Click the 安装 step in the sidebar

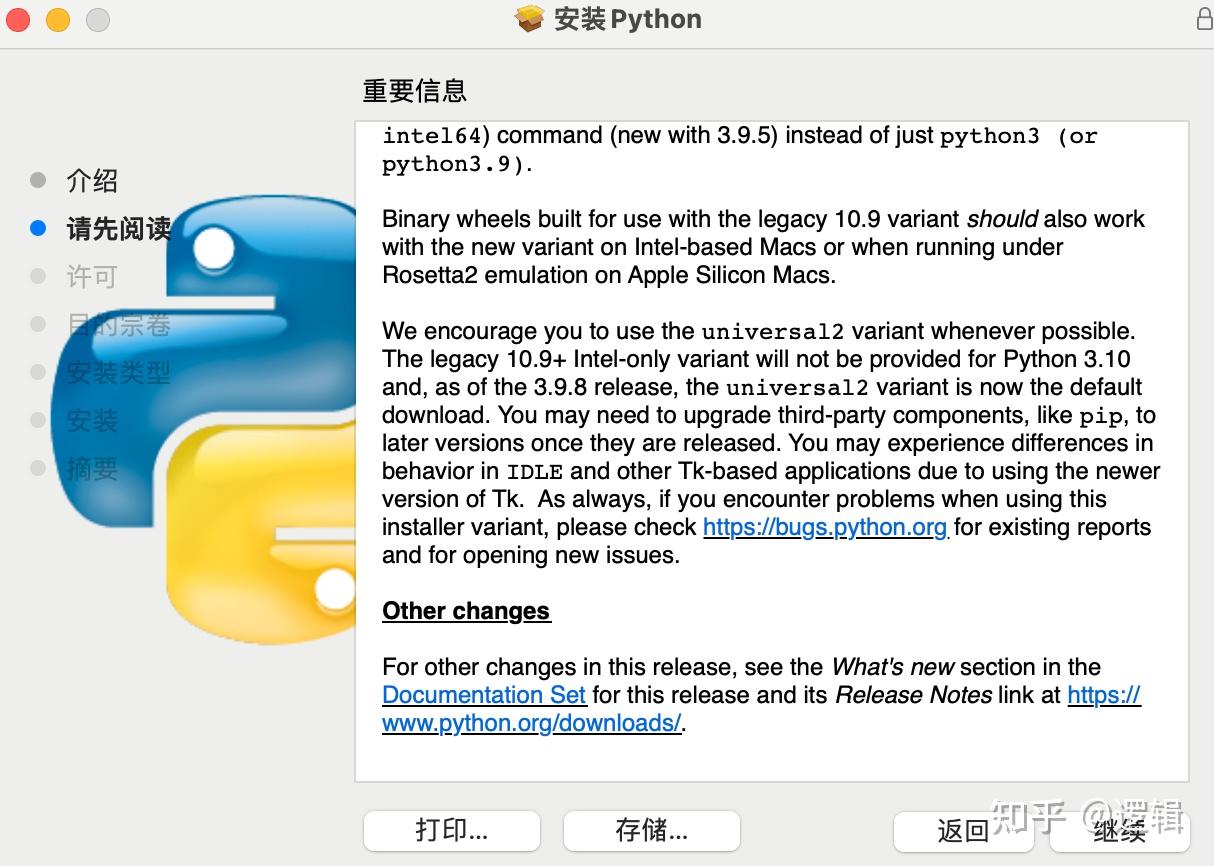[x=91, y=421]
